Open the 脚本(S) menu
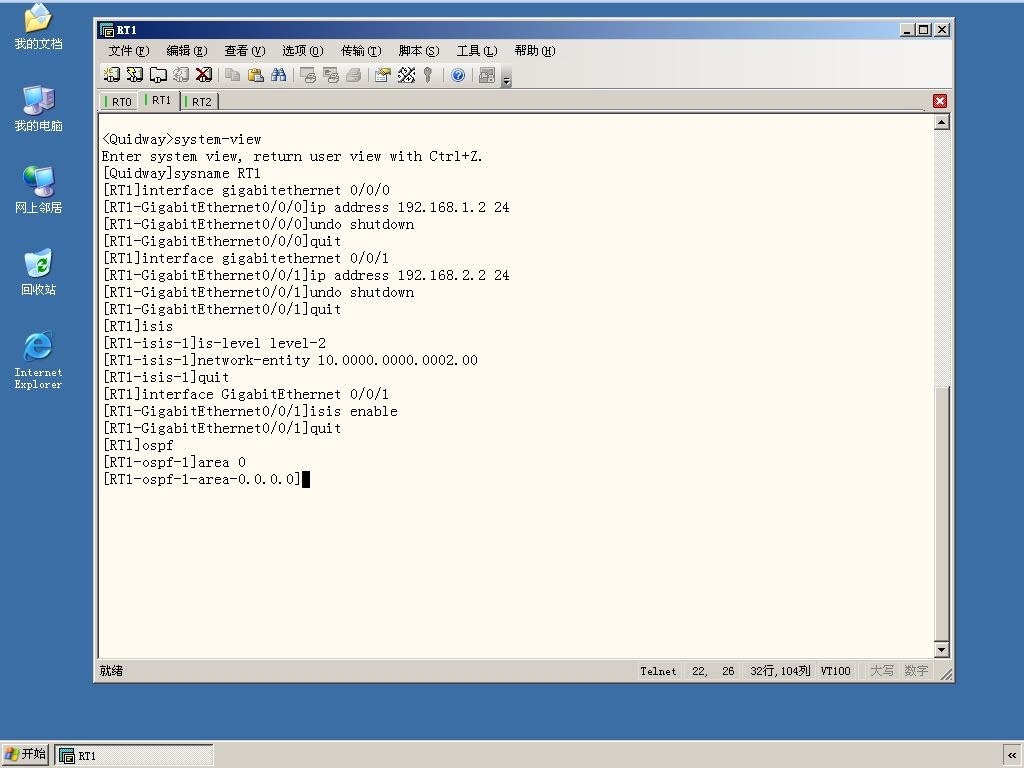 pos(419,51)
